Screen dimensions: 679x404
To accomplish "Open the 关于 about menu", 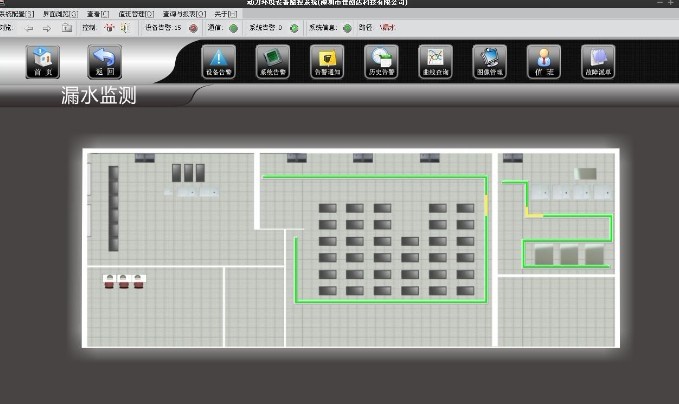I will pyautogui.click(x=225, y=15).
